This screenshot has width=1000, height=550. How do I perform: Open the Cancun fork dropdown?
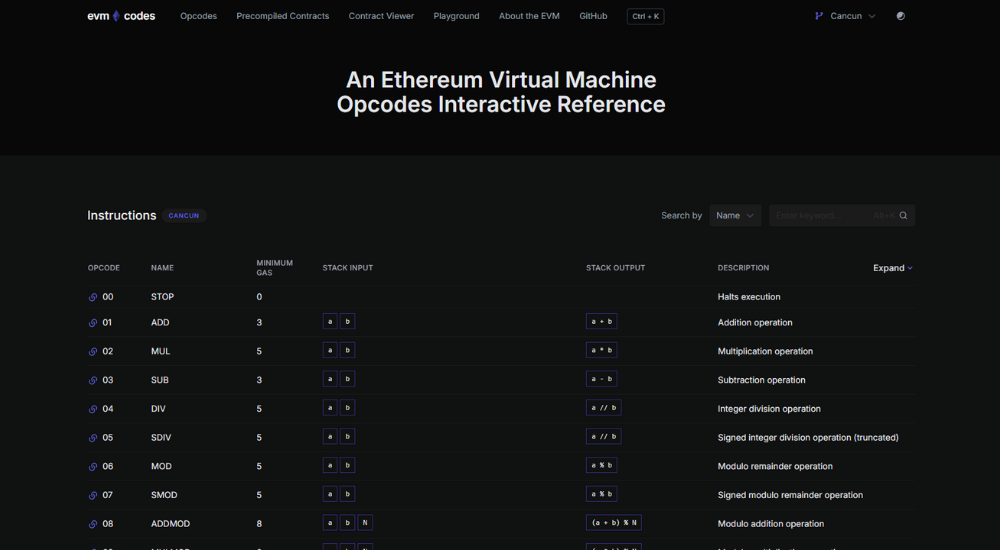[x=846, y=16]
